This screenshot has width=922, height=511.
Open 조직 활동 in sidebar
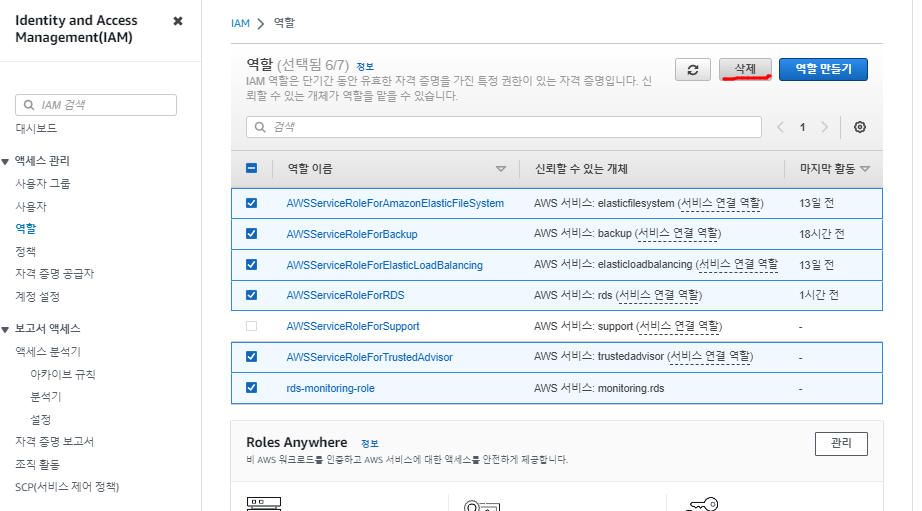[38, 465]
